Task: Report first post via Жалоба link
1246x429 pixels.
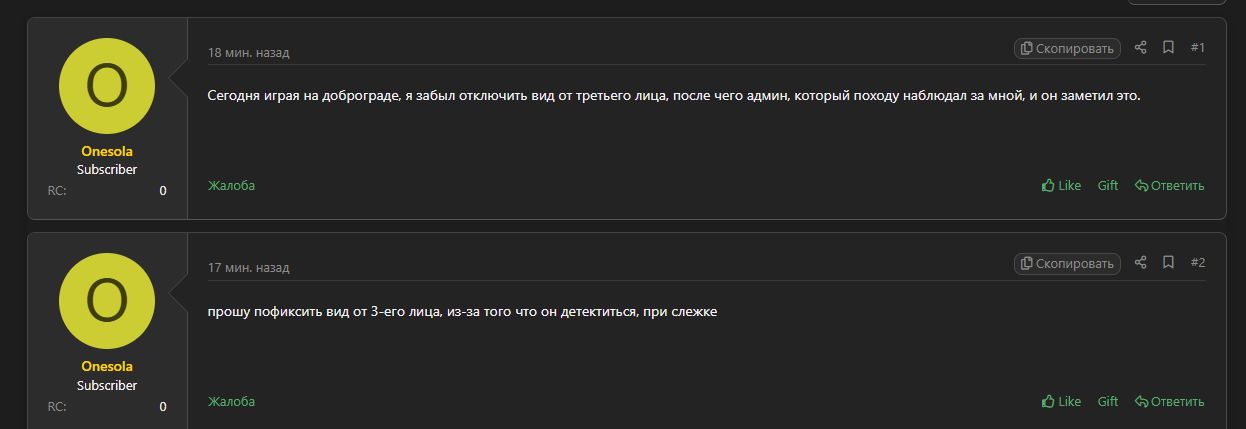Action: (231, 185)
